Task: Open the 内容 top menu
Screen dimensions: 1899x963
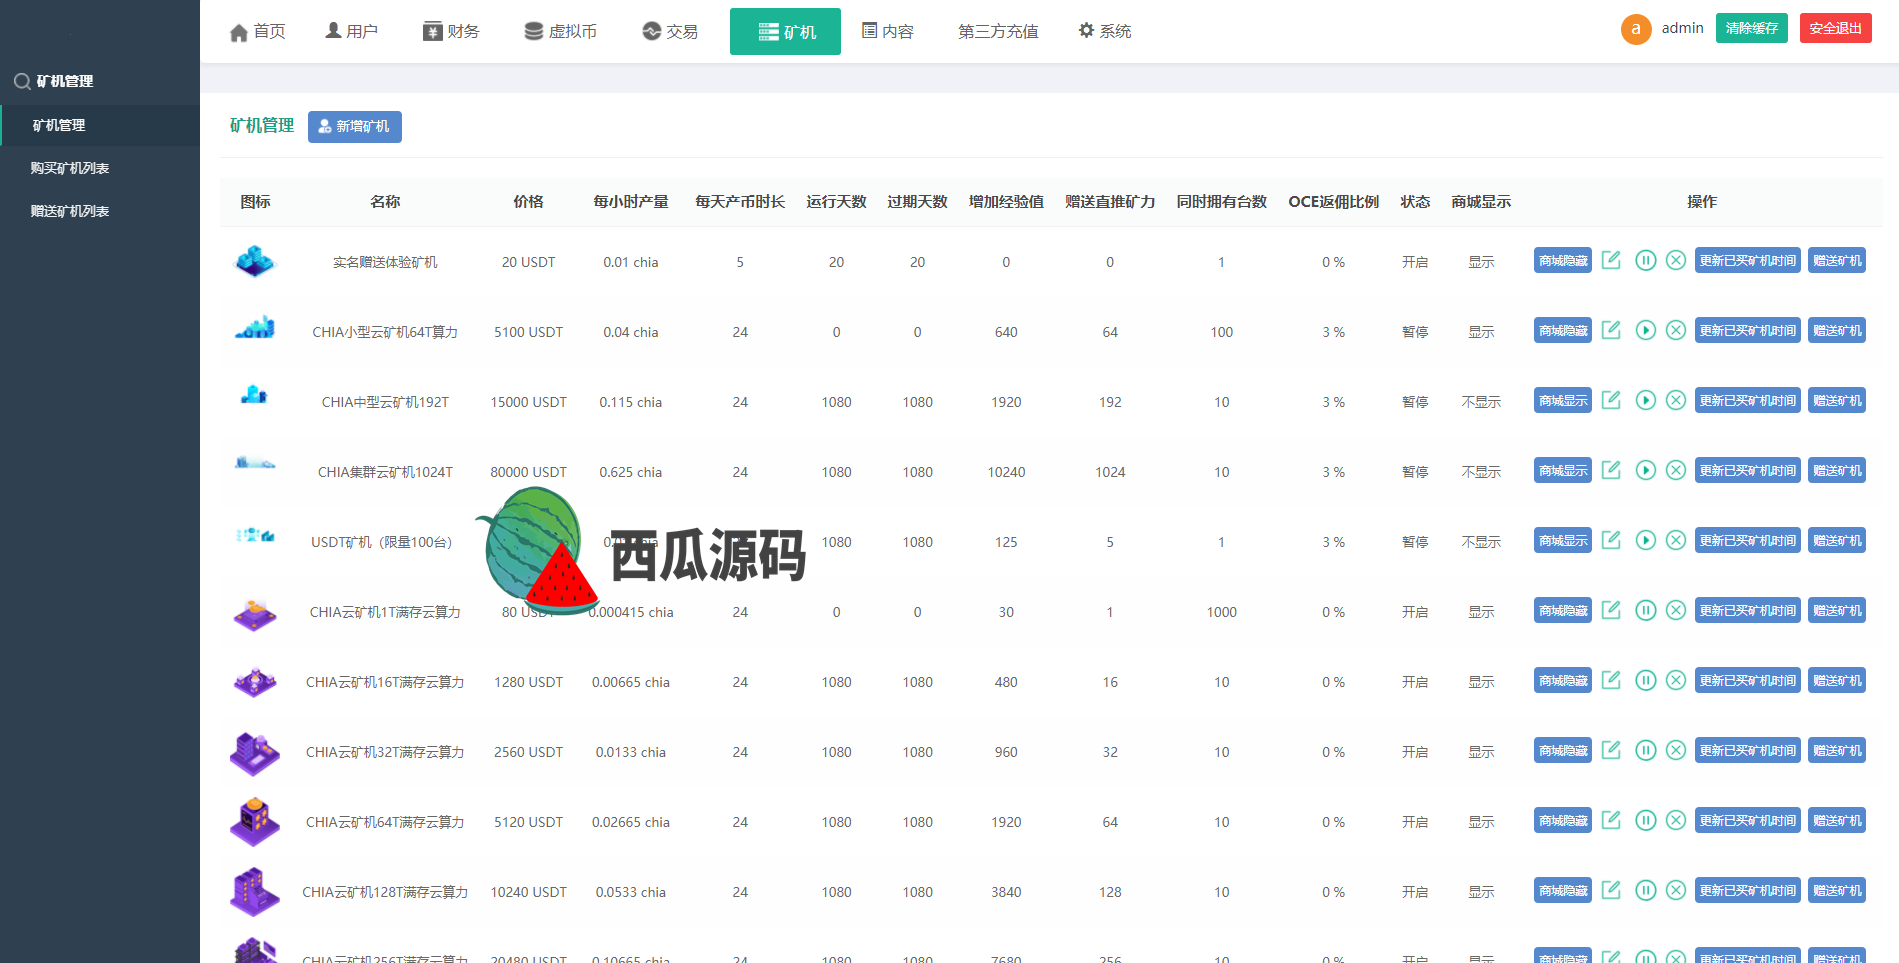Action: [x=888, y=32]
